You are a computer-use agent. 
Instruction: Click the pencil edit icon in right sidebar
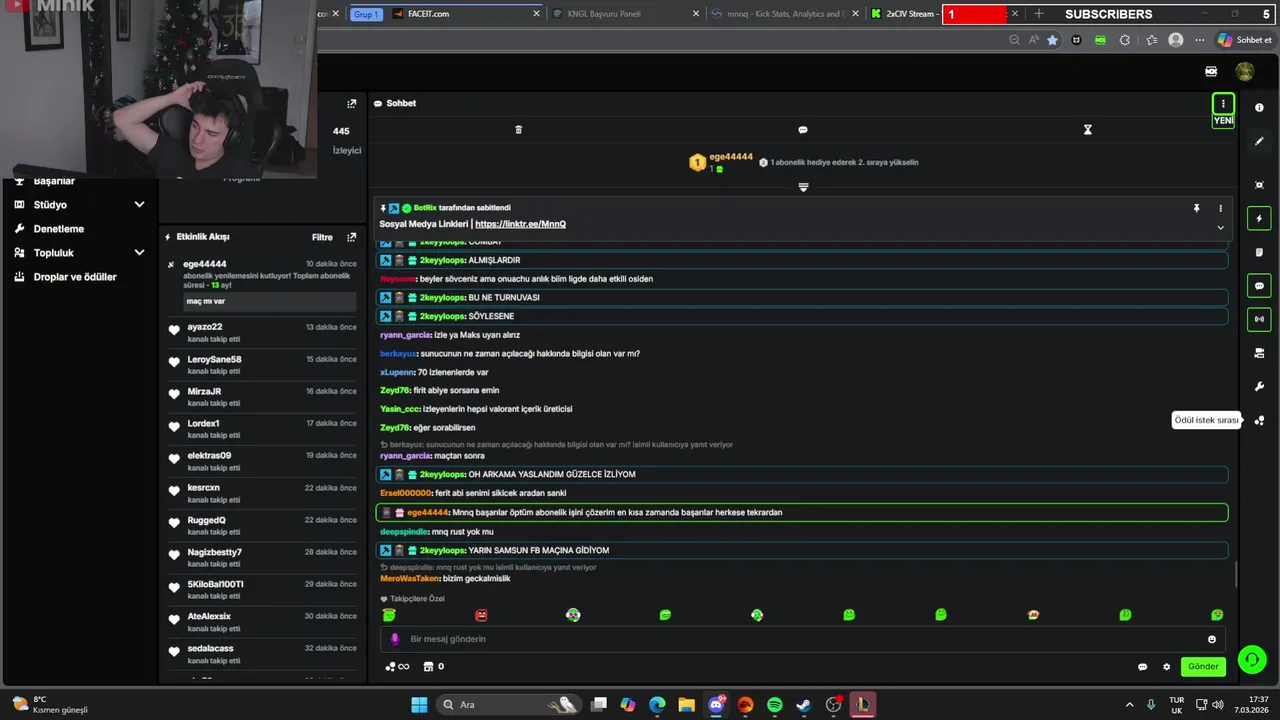pos(1259,141)
